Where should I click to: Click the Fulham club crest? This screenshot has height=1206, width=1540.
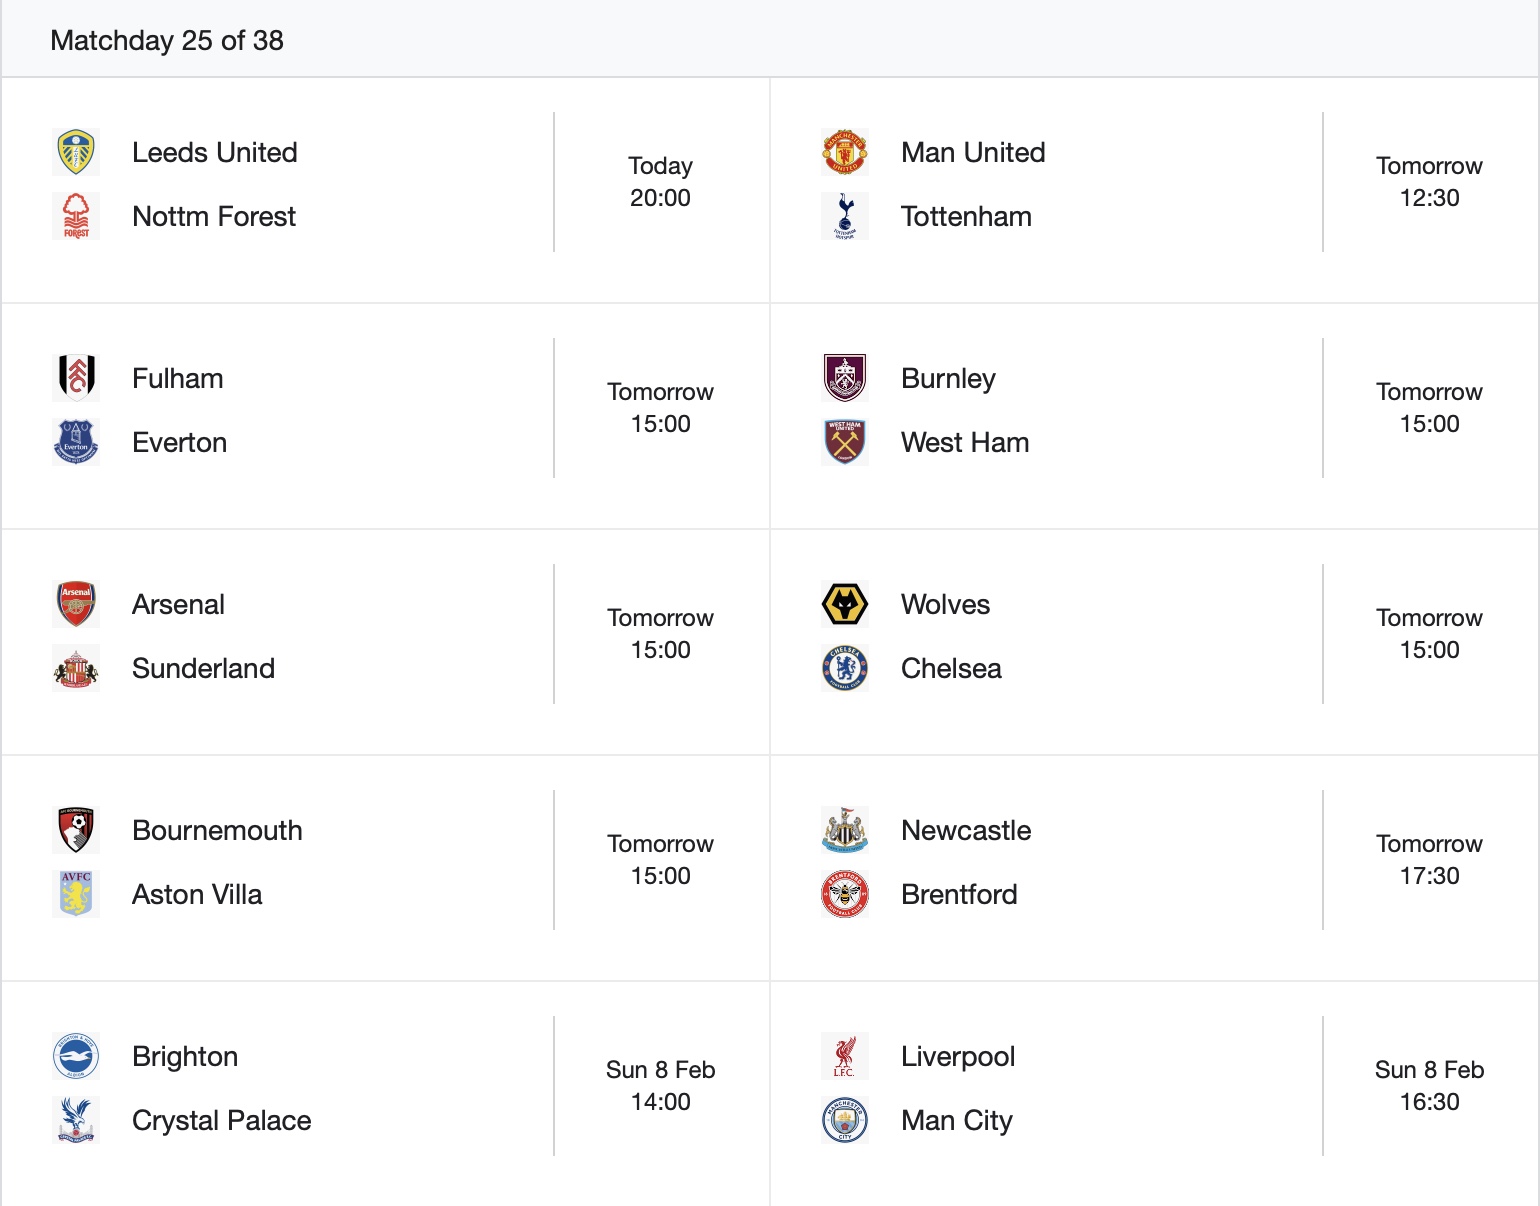point(76,378)
